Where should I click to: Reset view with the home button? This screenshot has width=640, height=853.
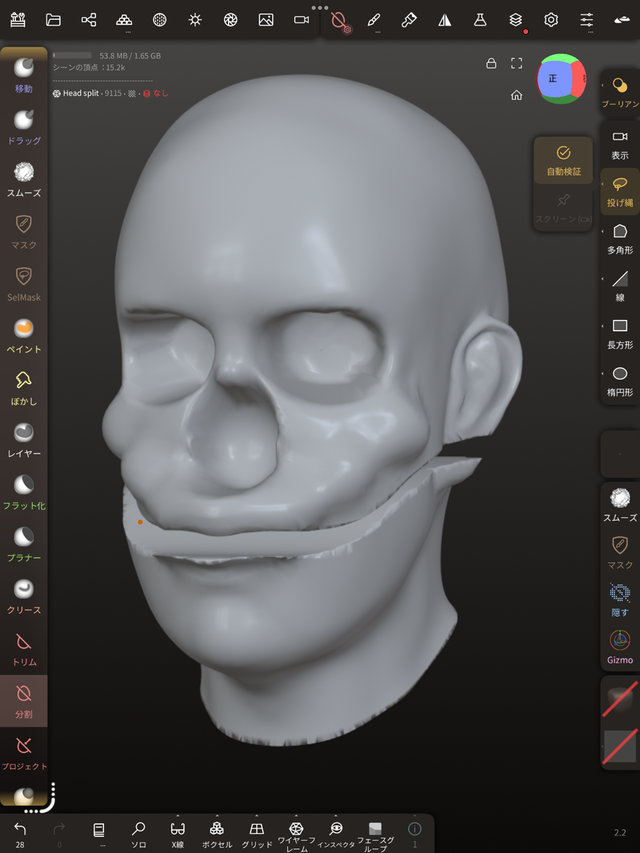pos(516,95)
